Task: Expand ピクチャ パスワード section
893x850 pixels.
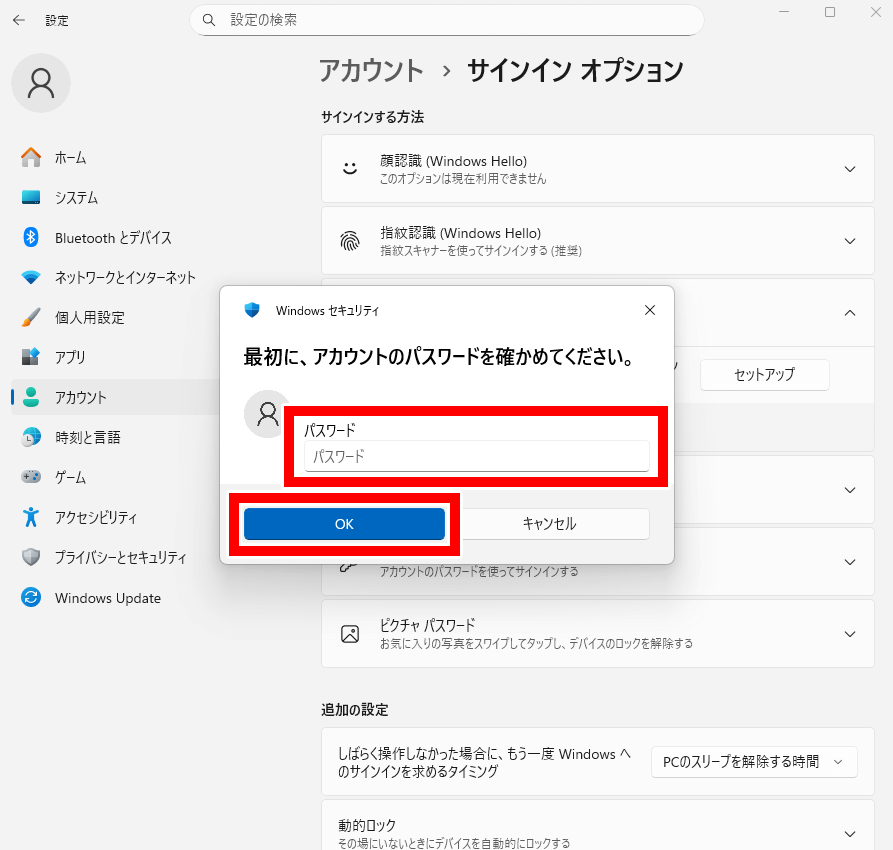Action: click(849, 634)
